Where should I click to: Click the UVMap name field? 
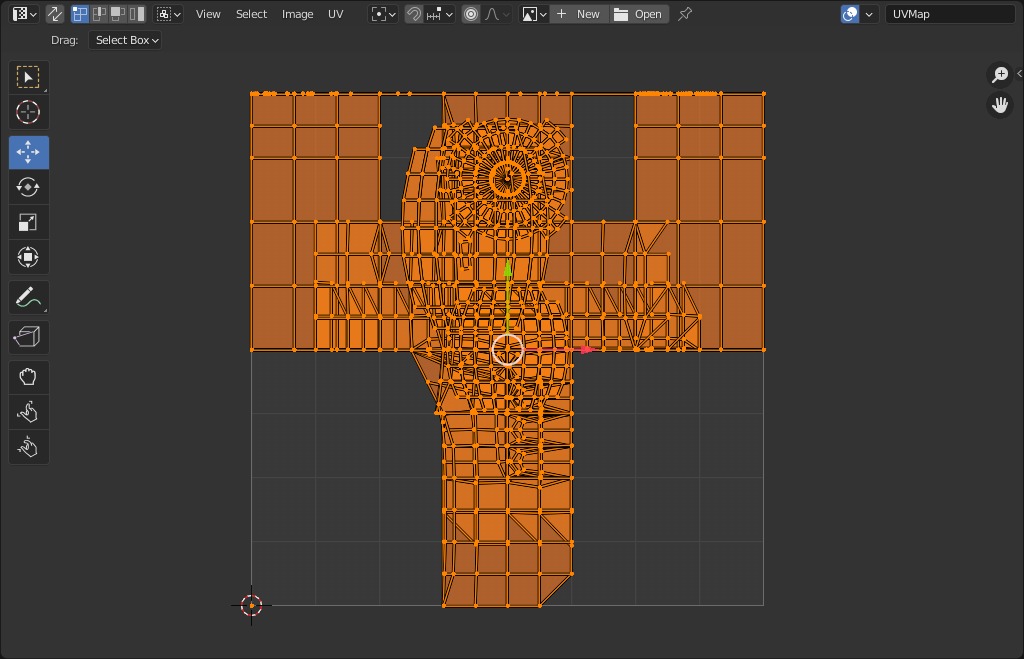(x=950, y=14)
